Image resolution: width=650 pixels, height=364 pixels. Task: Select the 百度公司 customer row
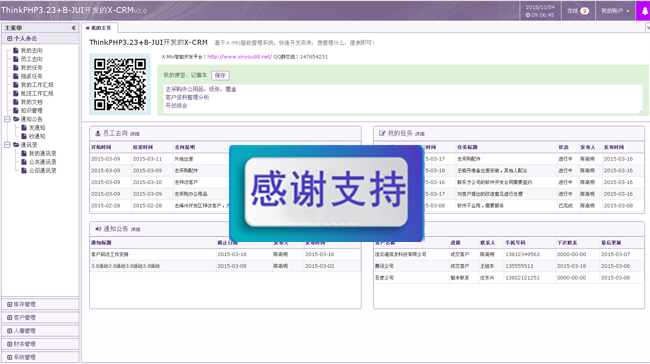point(509,278)
